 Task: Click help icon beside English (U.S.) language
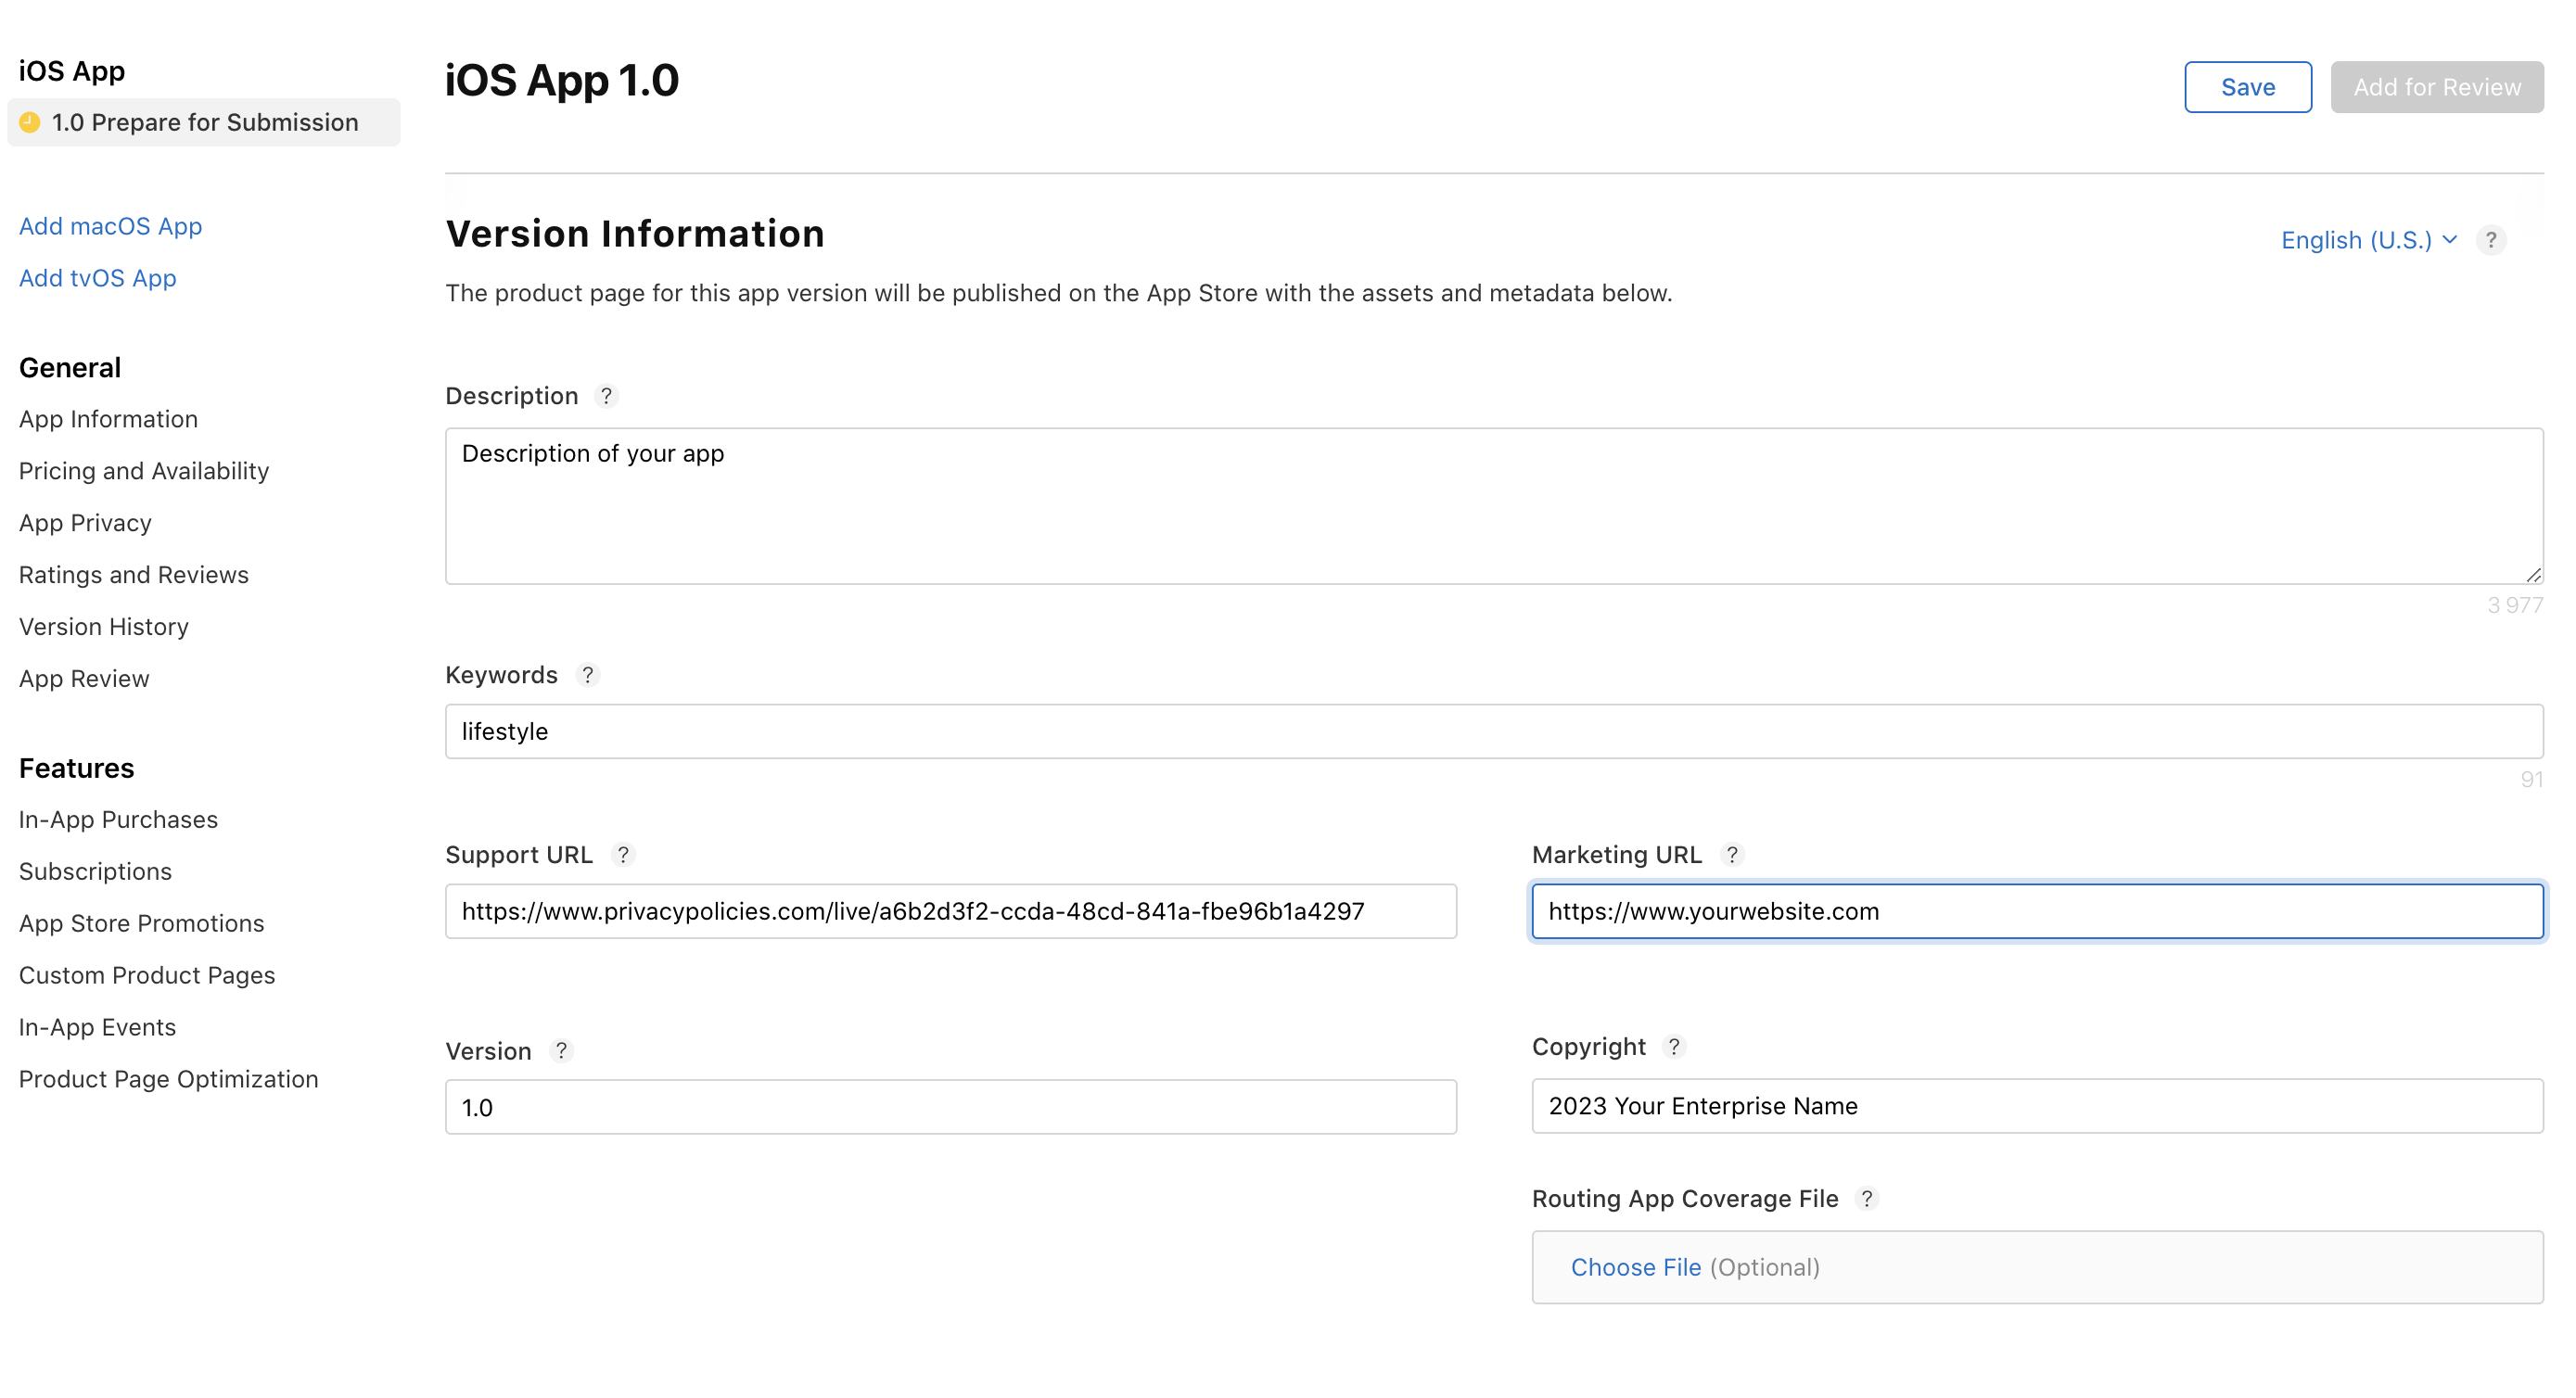[x=2490, y=240]
